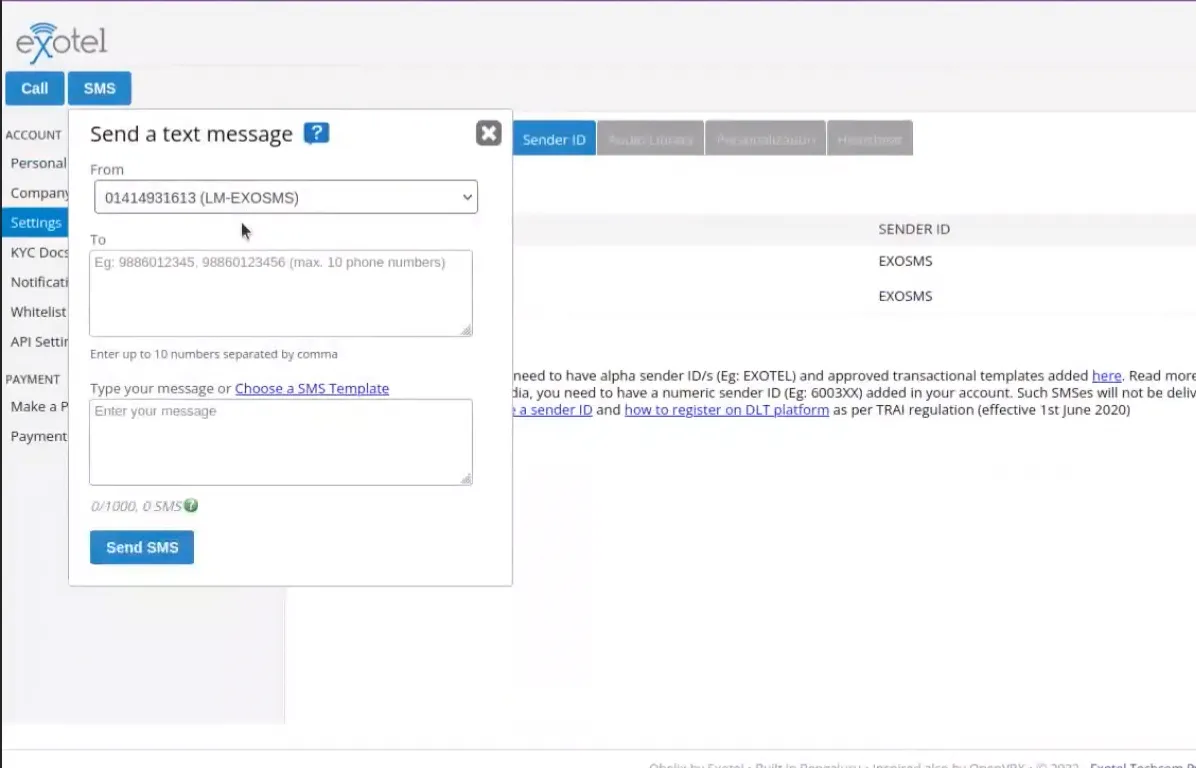Open the 'a sender ID' link

(553, 410)
